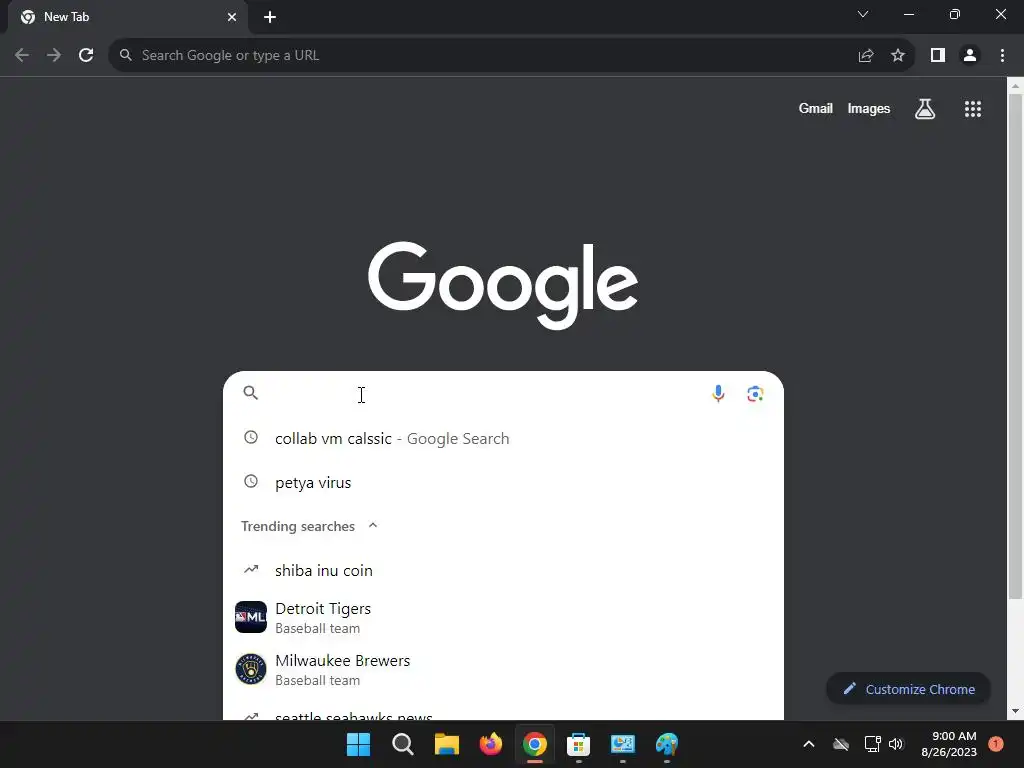Click the trending arrow icon beside 'shiba inu coin'

pos(251,569)
